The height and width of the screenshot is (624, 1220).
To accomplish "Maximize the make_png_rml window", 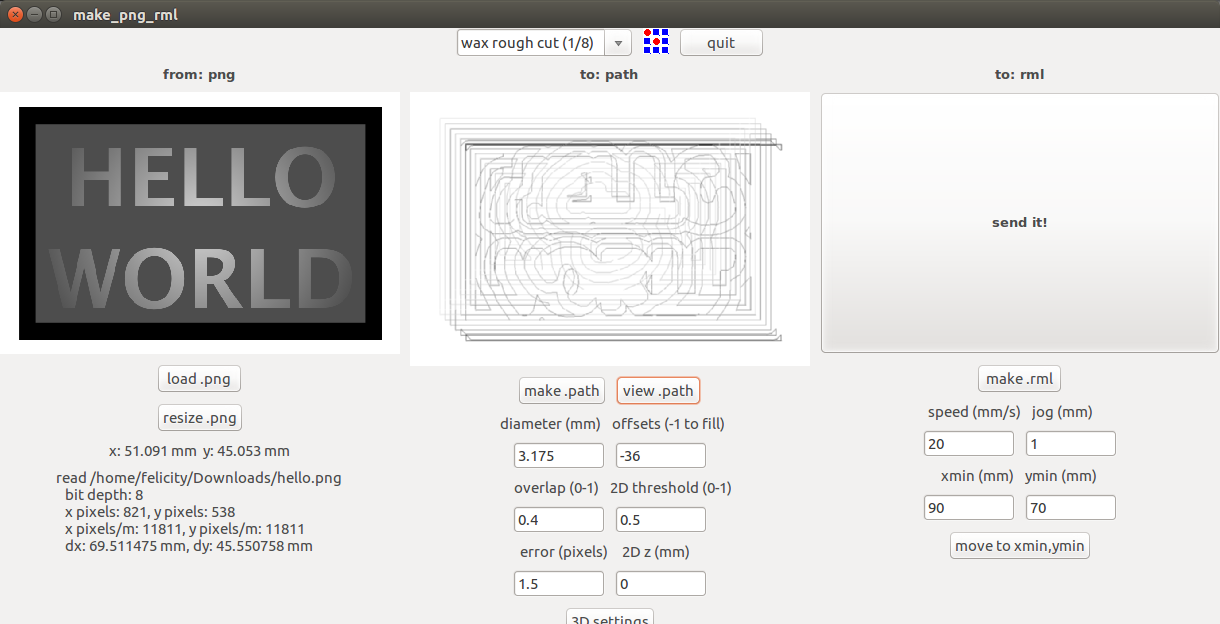I will coord(53,15).
